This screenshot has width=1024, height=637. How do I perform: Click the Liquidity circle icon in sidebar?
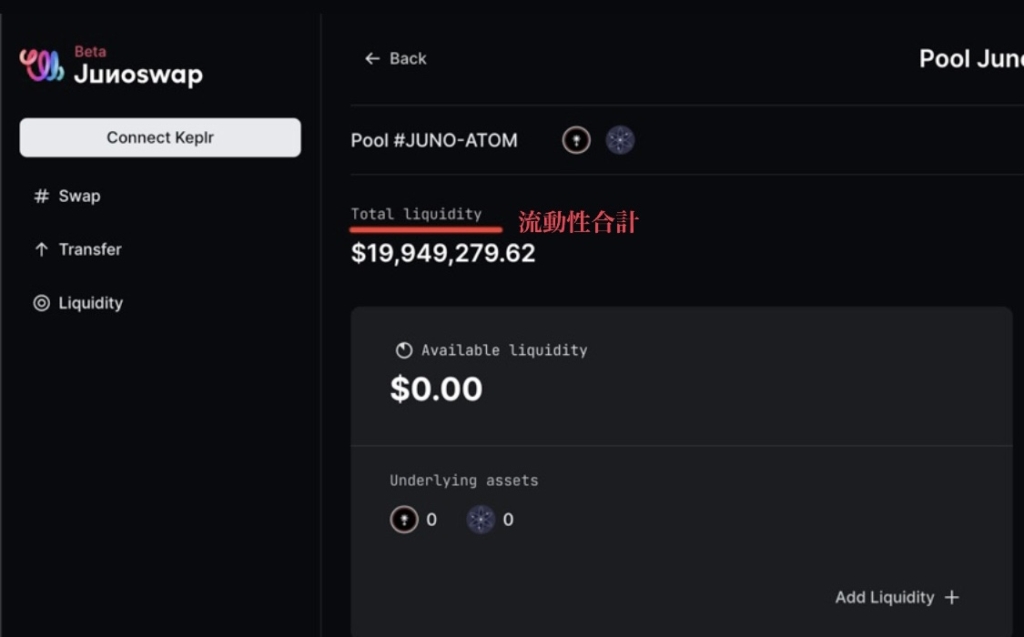(41, 303)
